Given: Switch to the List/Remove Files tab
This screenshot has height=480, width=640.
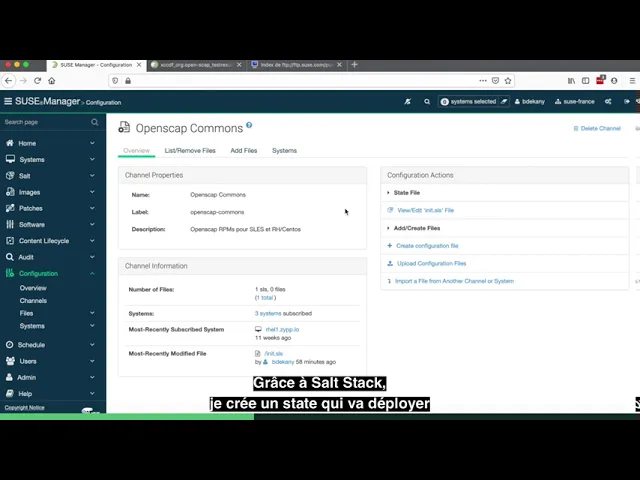Looking at the screenshot, I should pyautogui.click(x=190, y=151).
